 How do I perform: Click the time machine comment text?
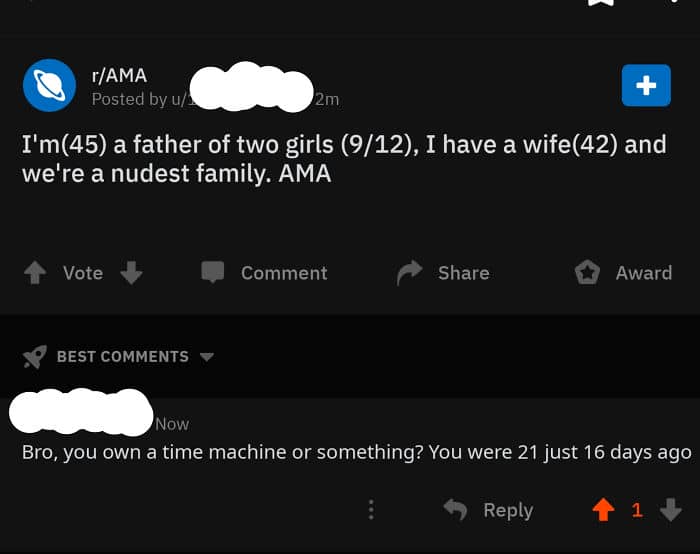point(356,452)
